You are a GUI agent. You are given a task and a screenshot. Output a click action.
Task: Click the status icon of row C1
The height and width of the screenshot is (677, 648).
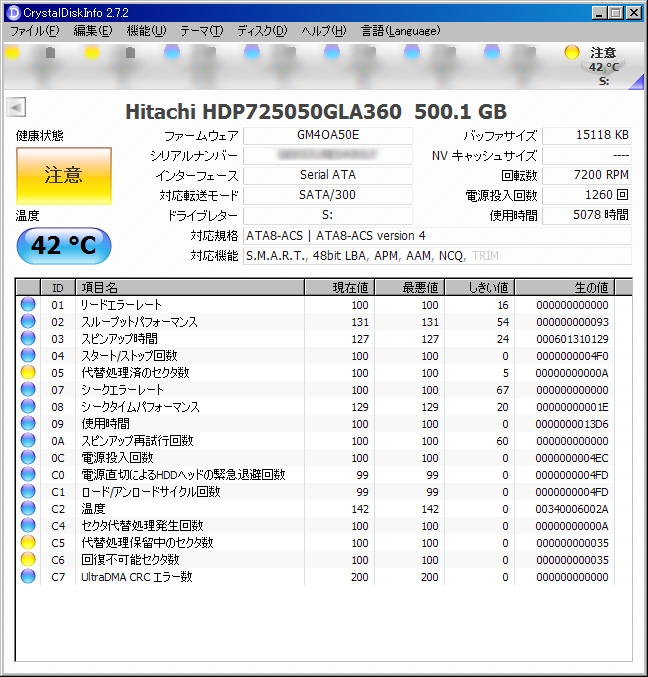[x=28, y=491]
